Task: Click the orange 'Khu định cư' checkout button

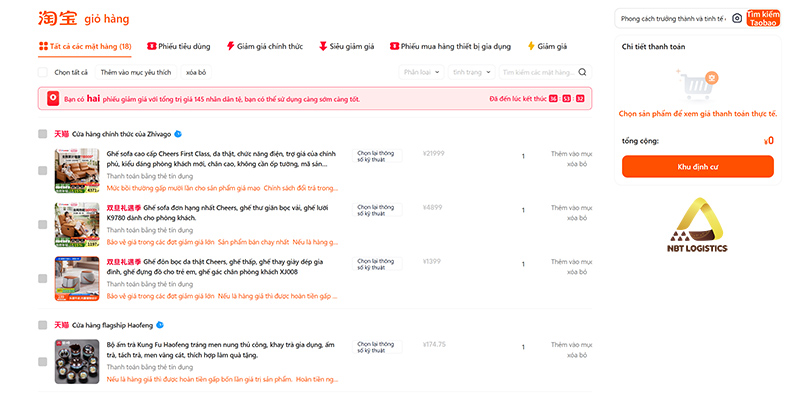Action: (x=697, y=167)
